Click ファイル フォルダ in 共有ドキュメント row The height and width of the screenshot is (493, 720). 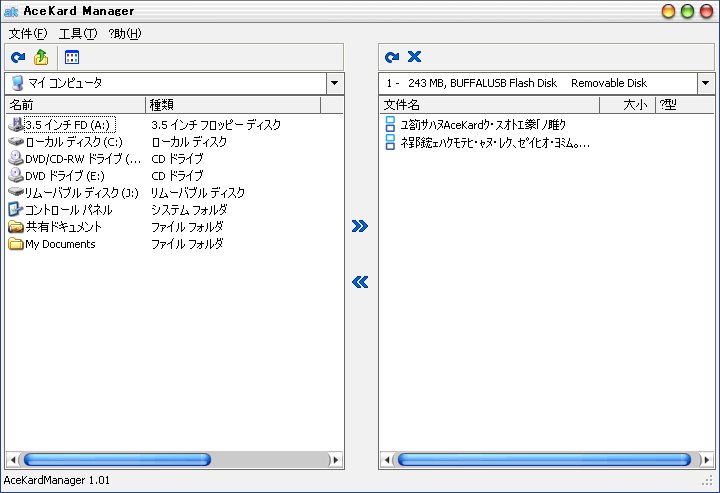(187, 227)
